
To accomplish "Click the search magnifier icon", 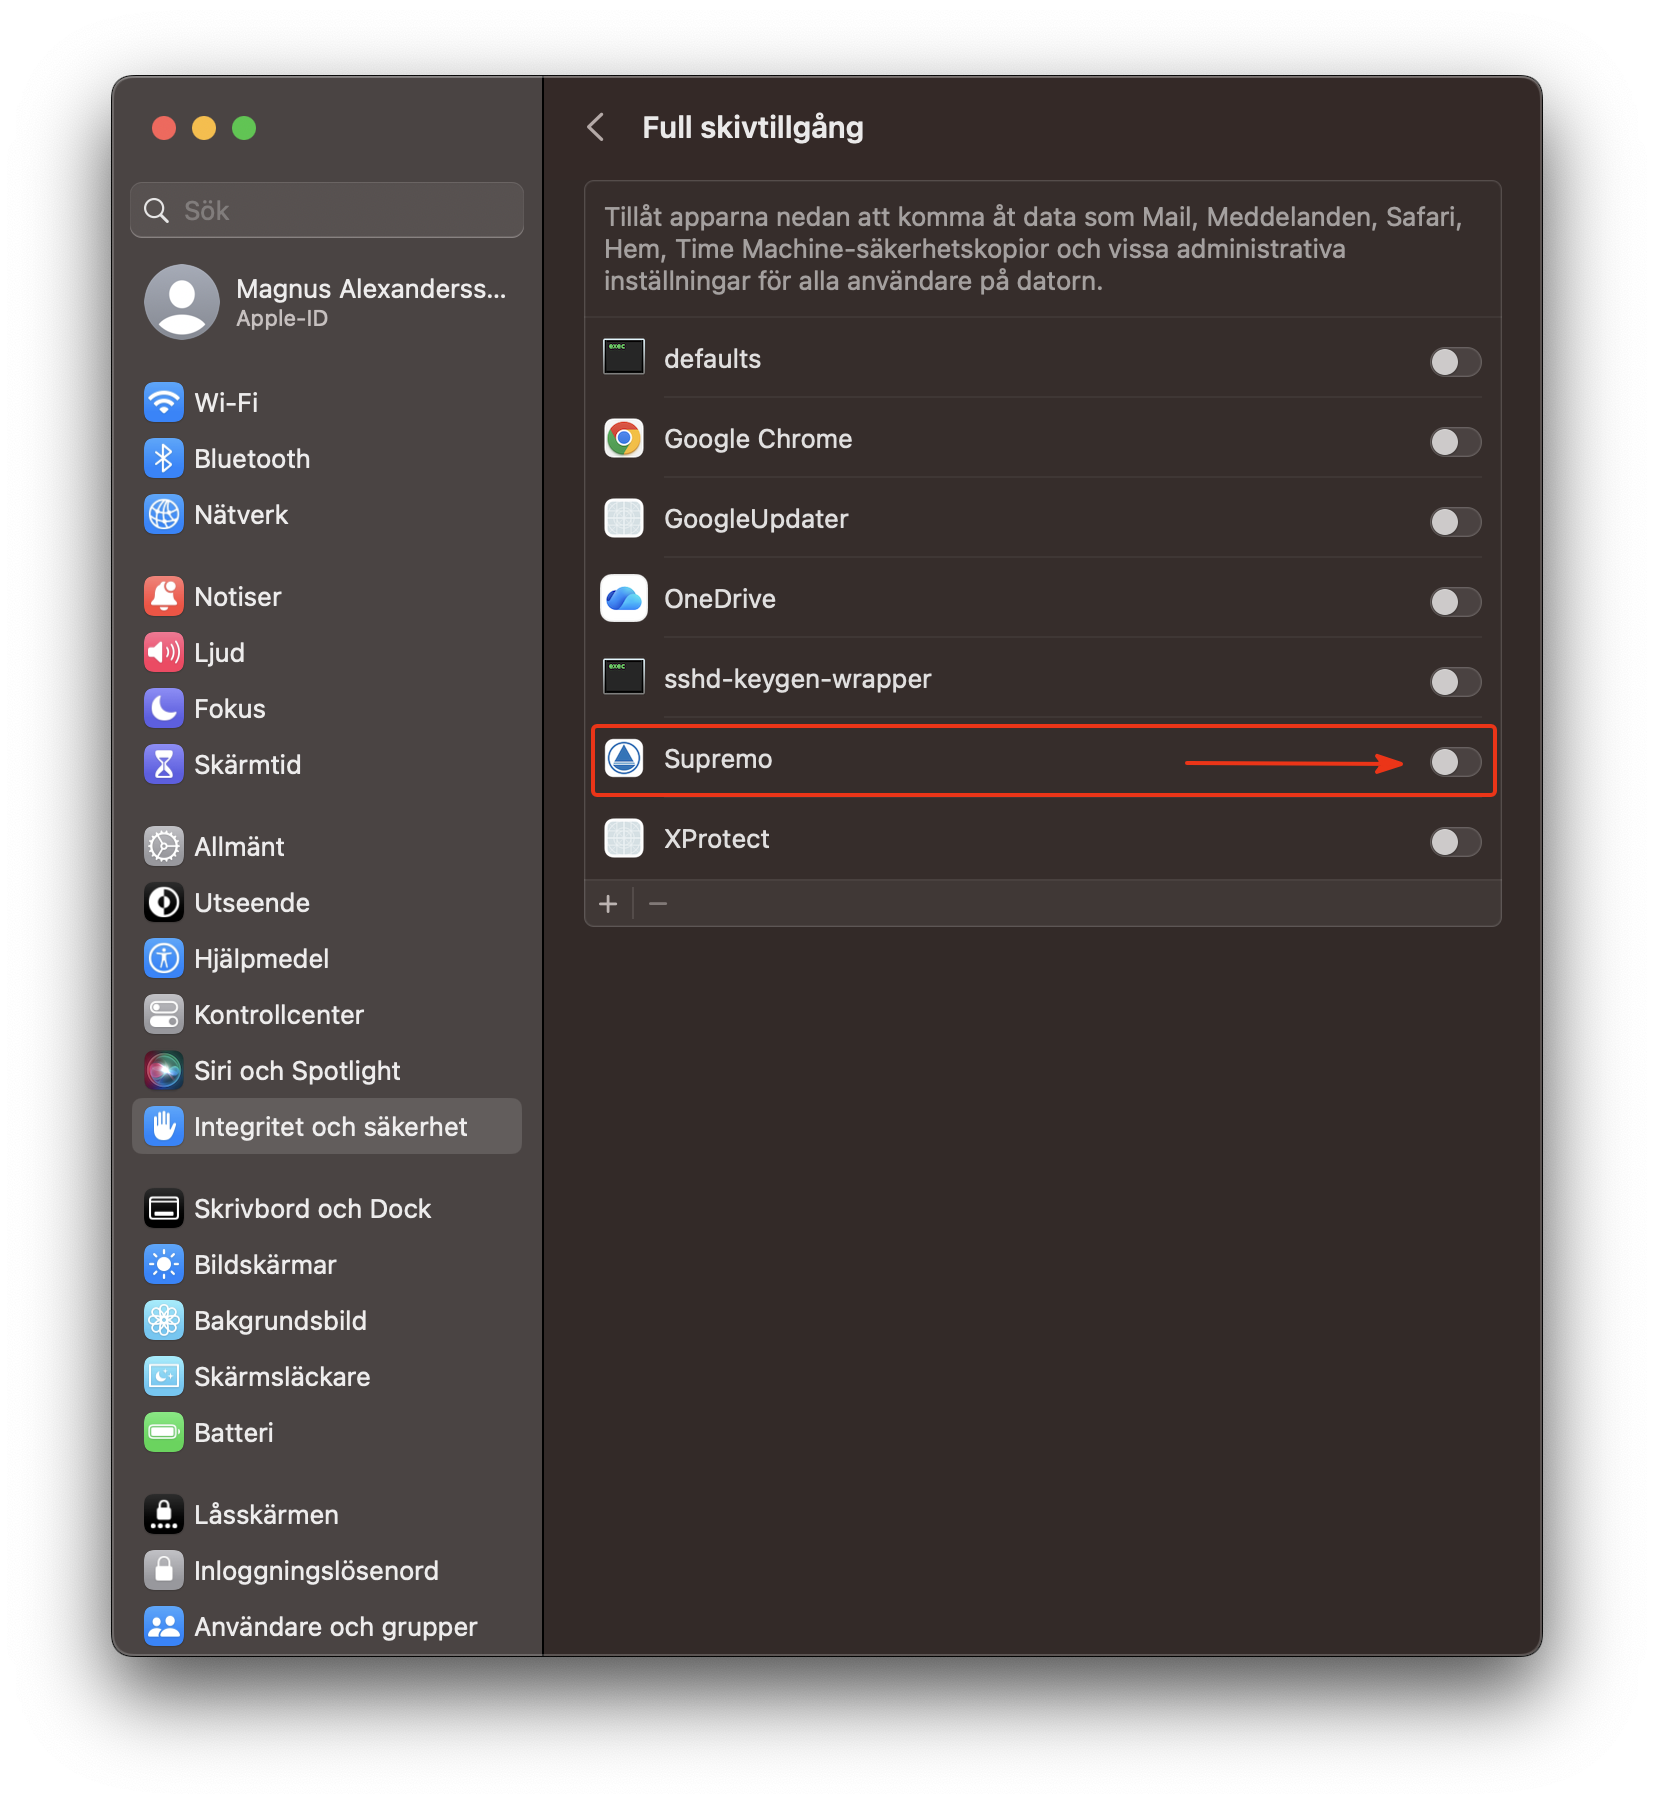I will coord(157,210).
